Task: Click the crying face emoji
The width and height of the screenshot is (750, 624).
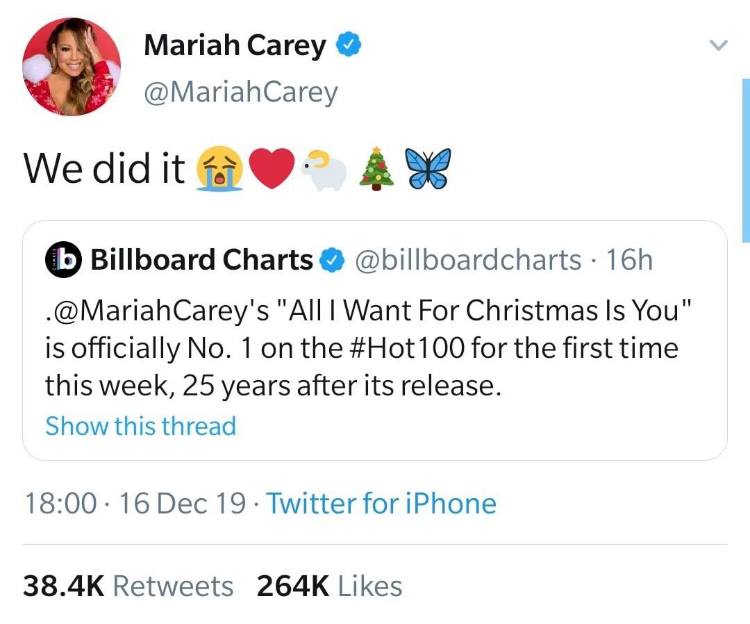Action: [x=220, y=168]
